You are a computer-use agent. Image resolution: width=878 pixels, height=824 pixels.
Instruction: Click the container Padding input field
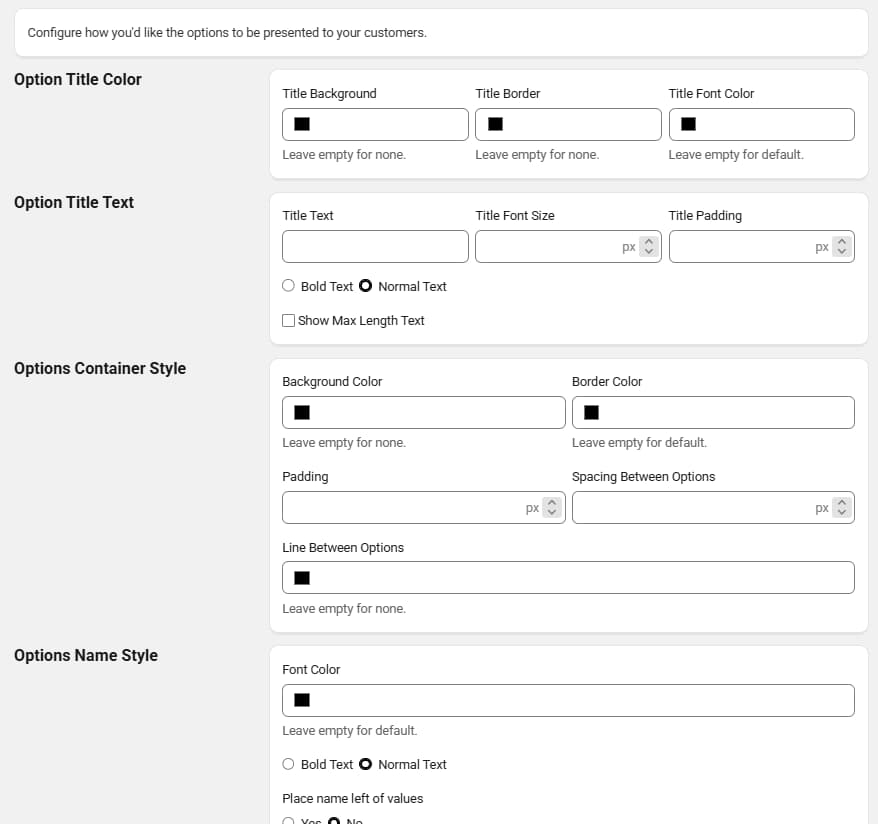click(423, 508)
